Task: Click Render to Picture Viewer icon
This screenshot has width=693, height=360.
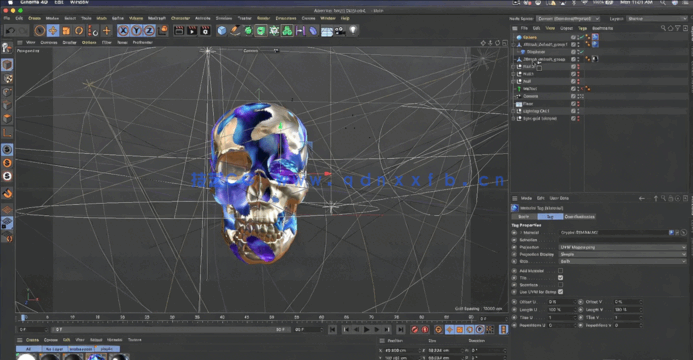Action: (x=192, y=30)
